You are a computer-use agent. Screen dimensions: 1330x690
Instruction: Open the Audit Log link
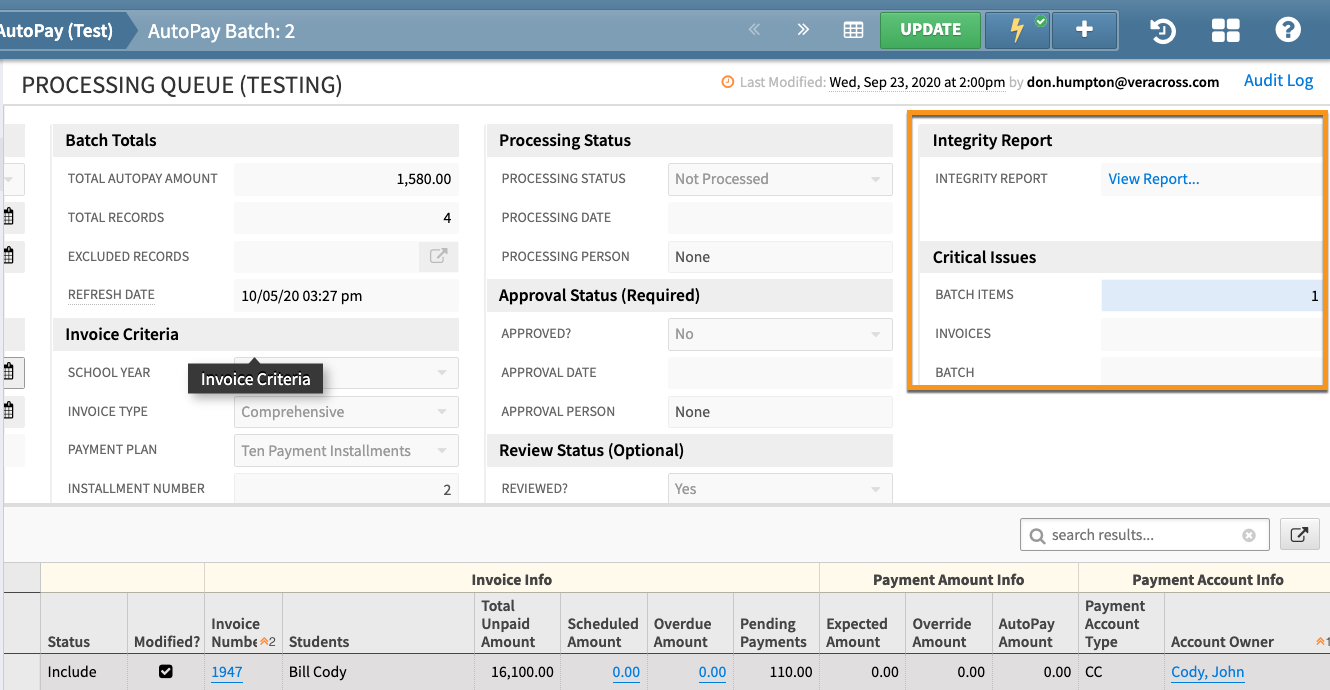1278,81
